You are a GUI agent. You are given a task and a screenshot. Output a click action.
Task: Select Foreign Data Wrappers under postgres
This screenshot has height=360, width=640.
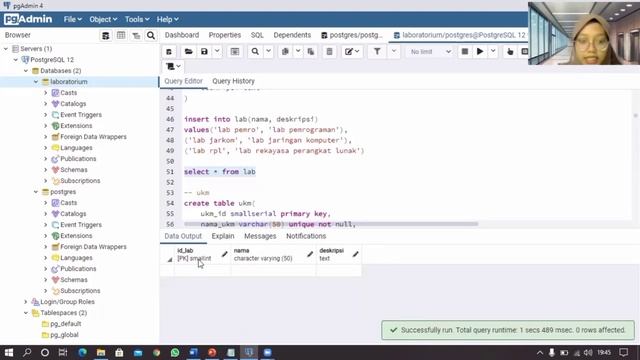tap(93, 247)
